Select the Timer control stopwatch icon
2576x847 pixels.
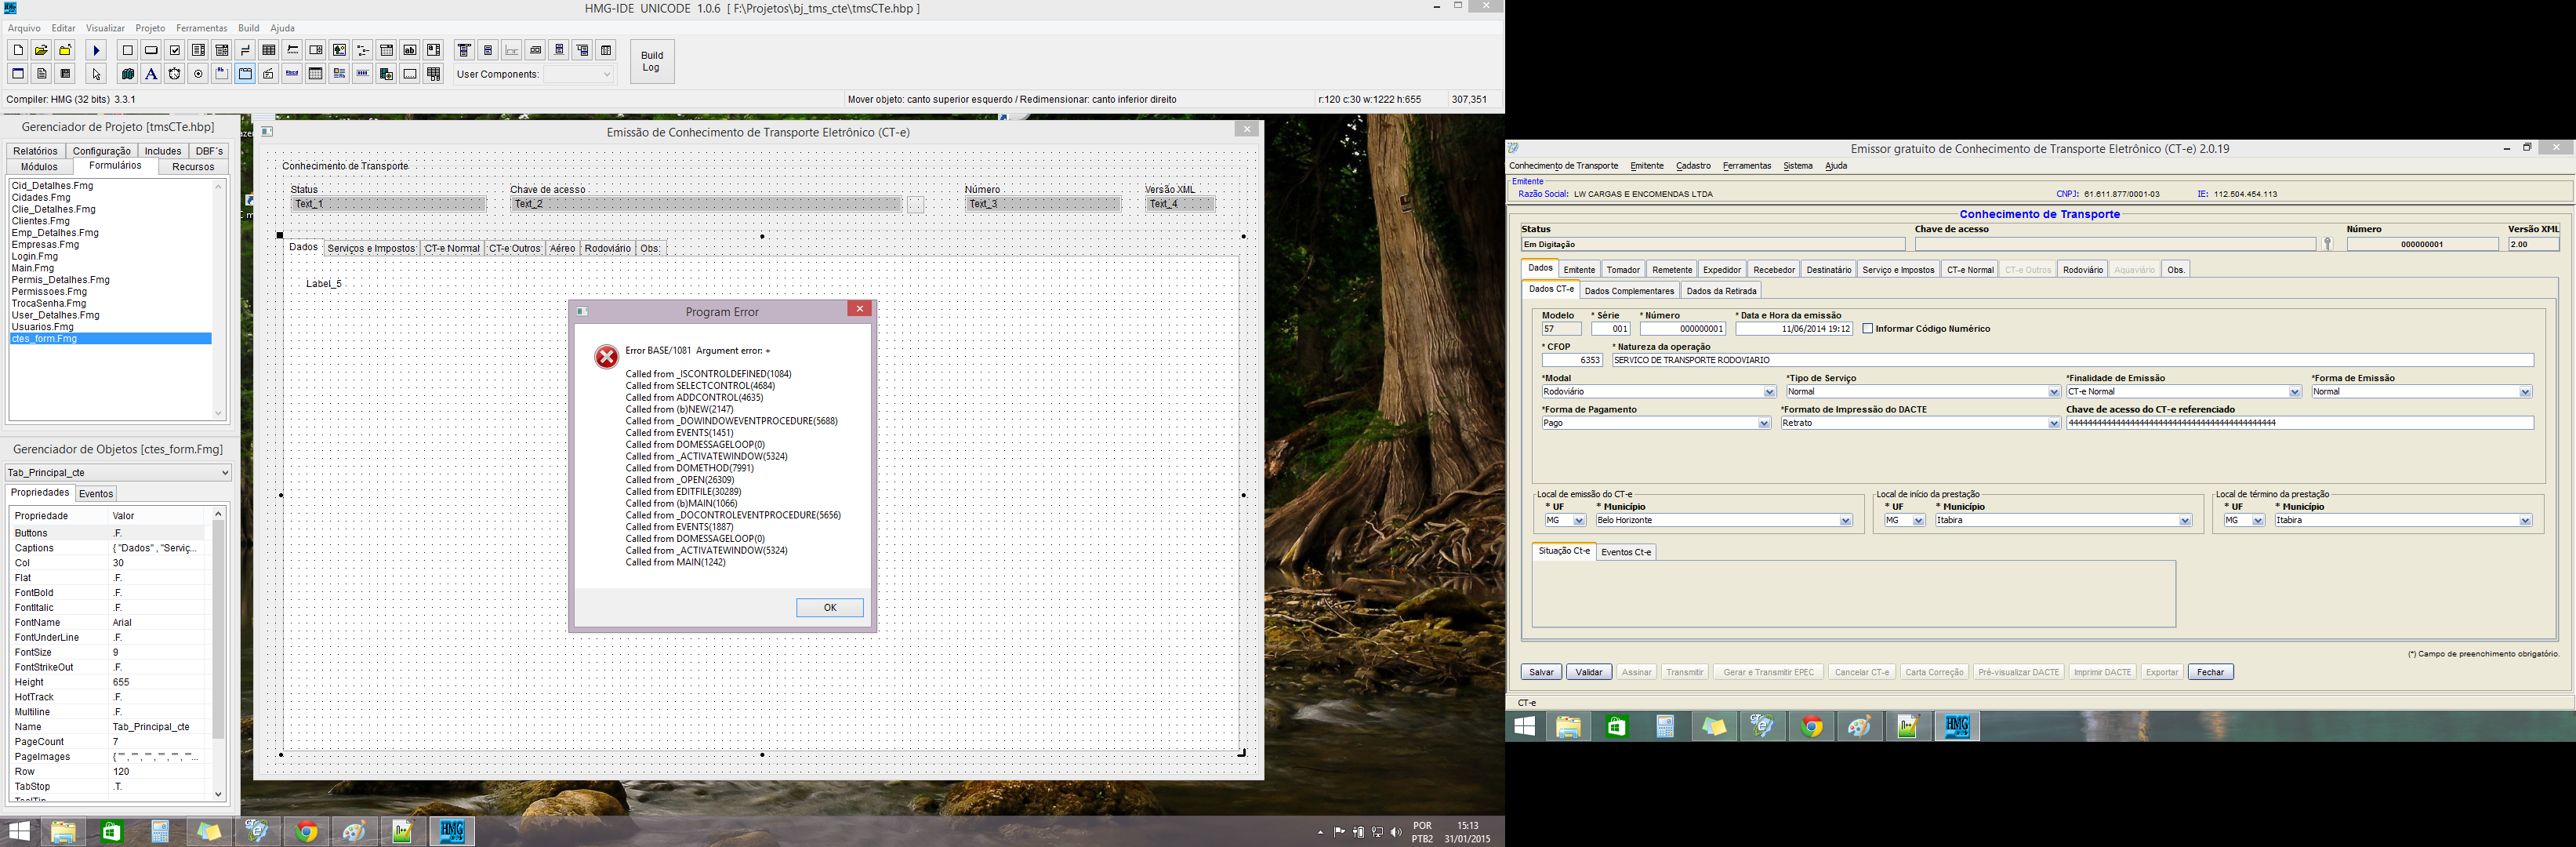tap(174, 74)
